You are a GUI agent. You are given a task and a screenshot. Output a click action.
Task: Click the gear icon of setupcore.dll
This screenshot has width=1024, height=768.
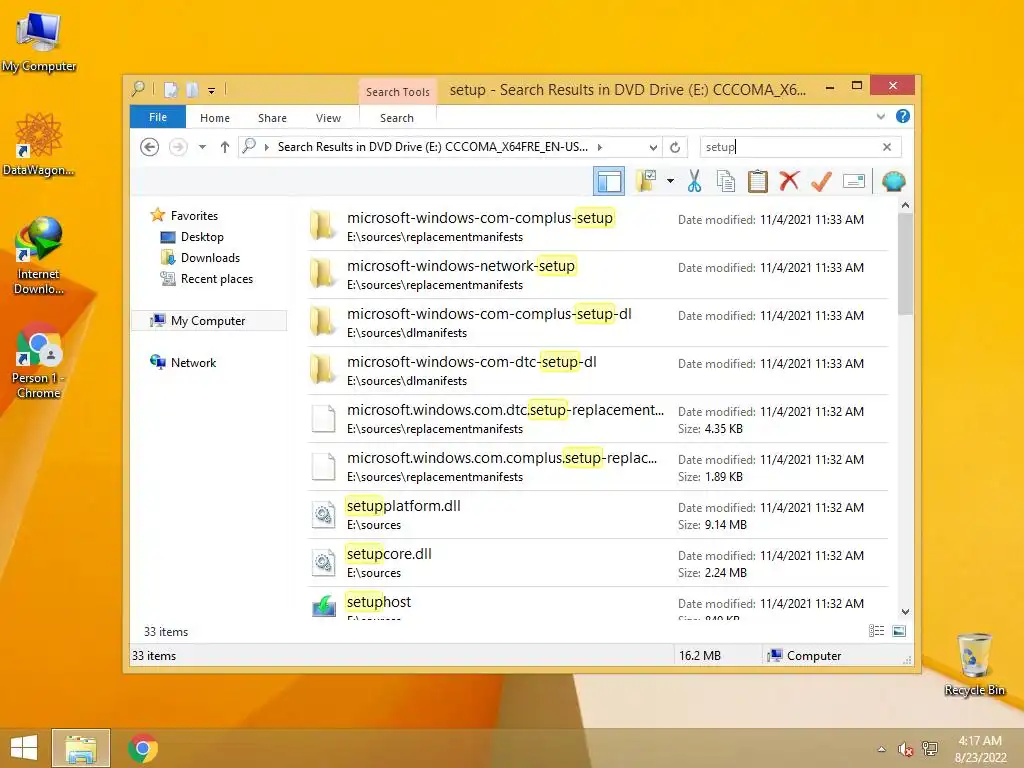[324, 562]
